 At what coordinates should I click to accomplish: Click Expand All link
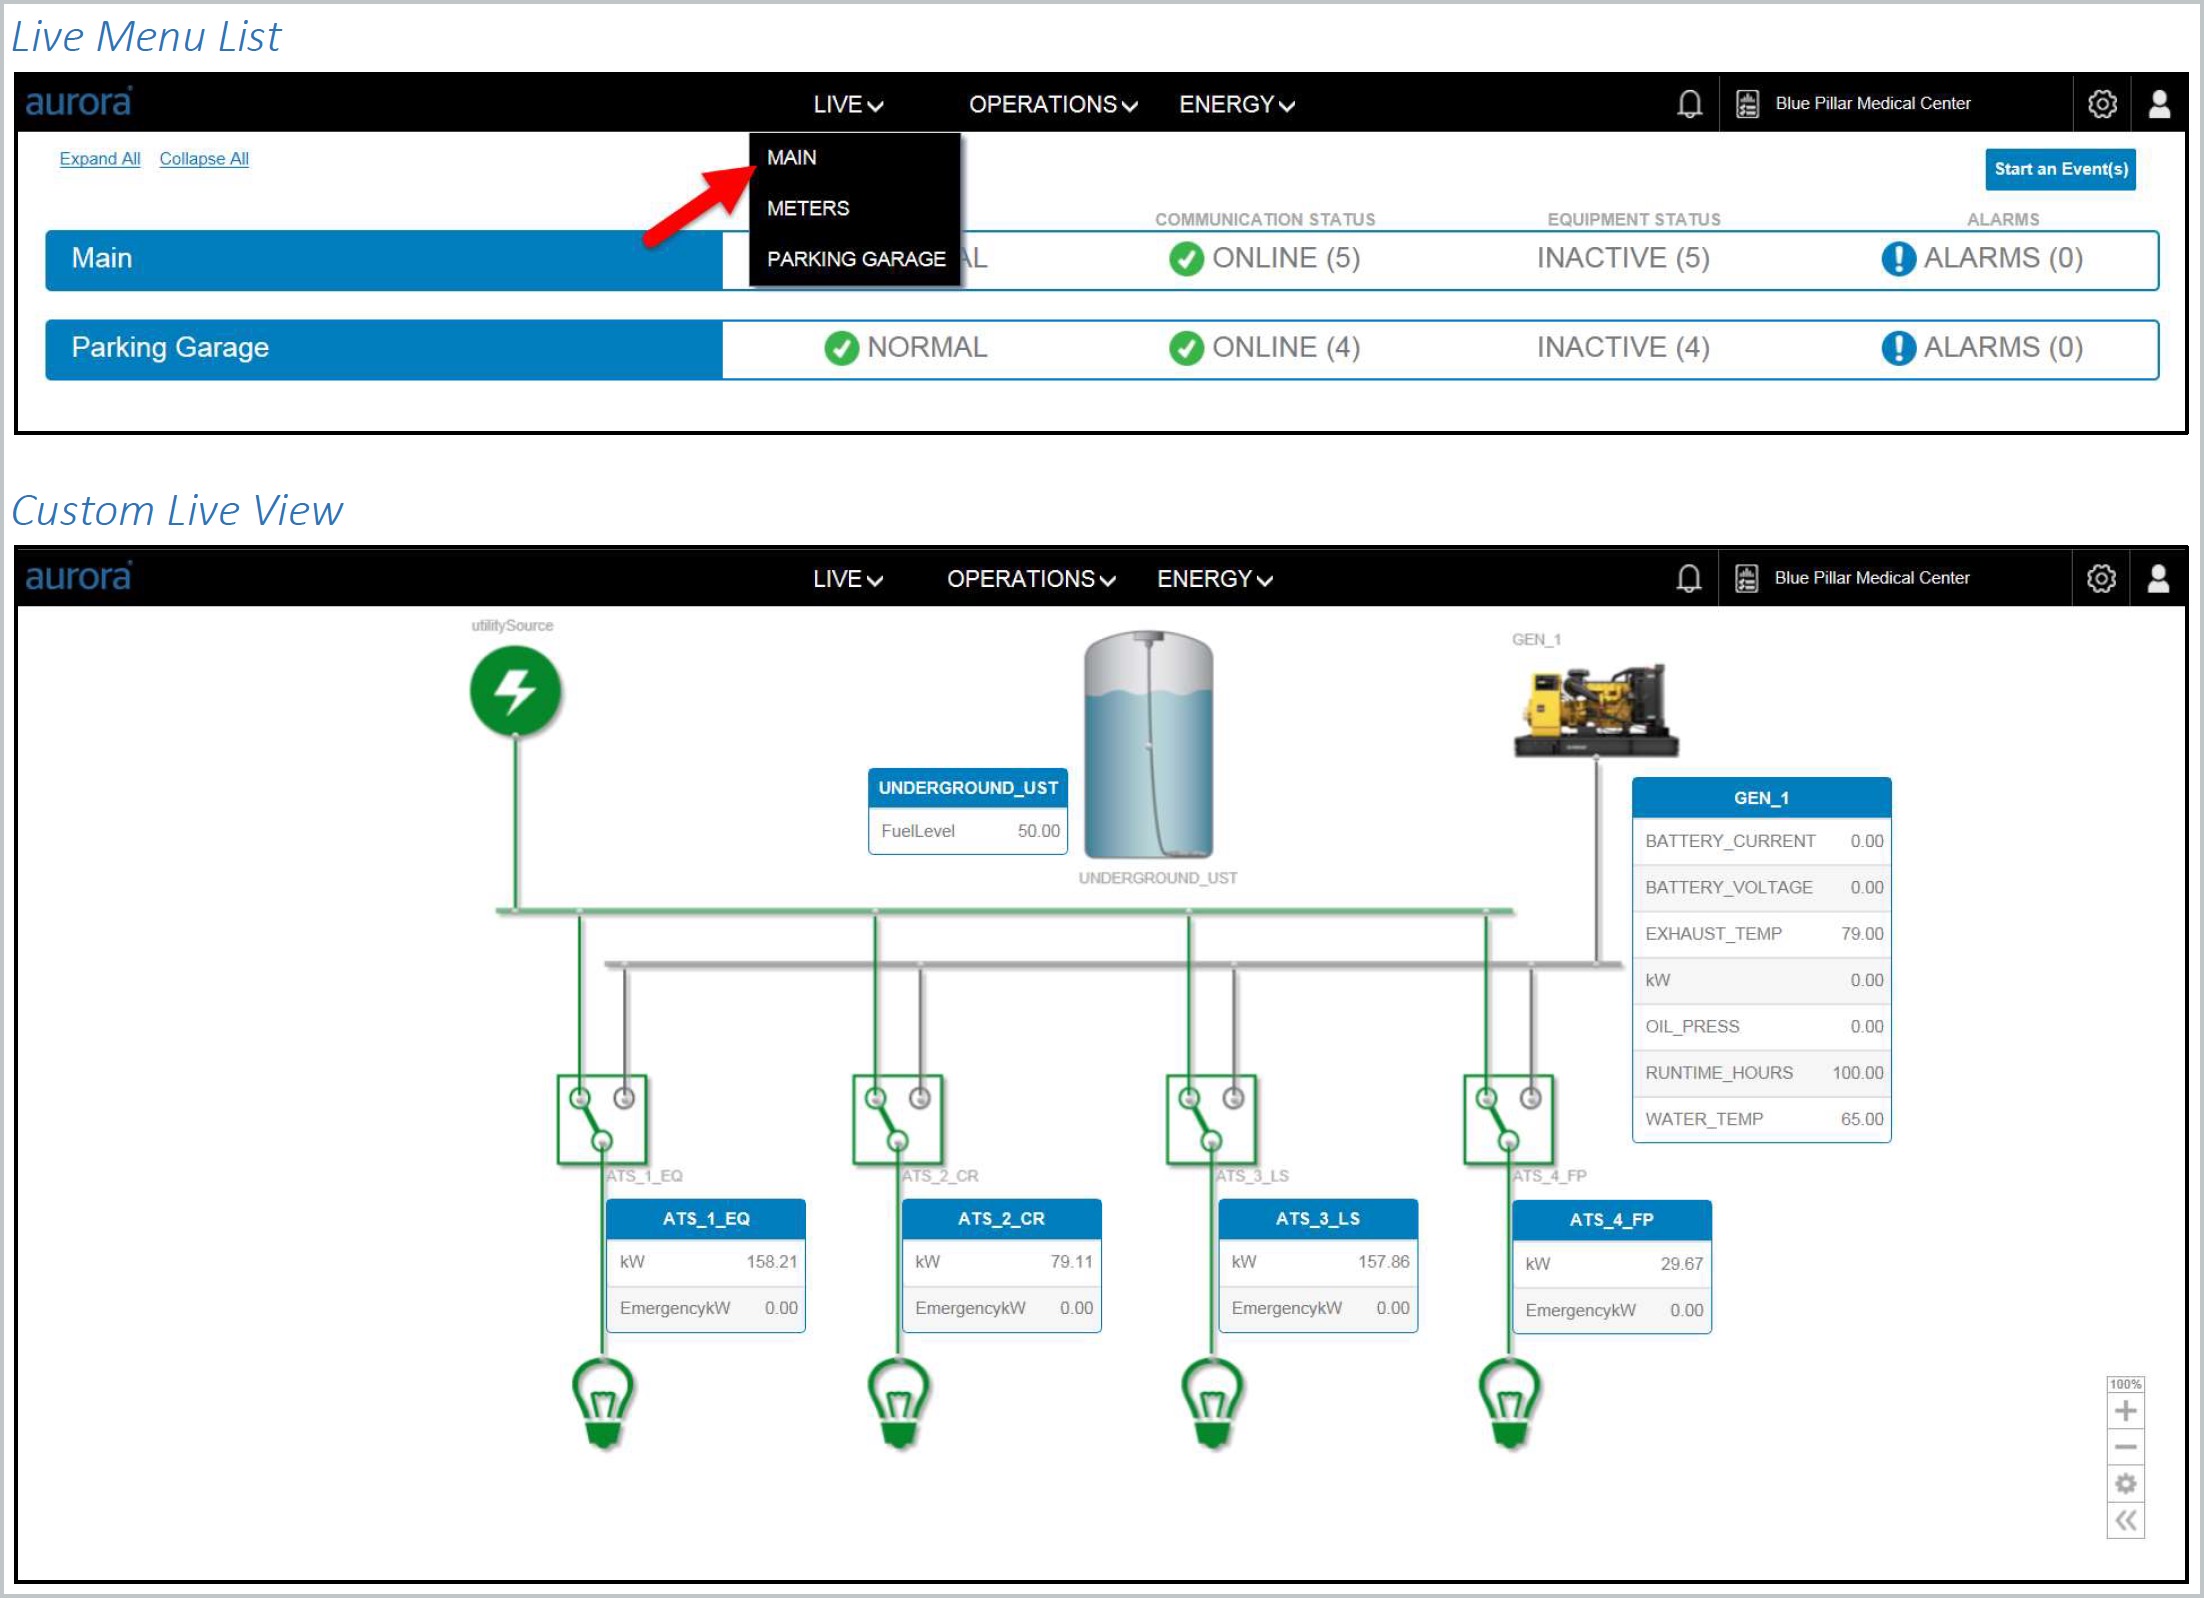tap(99, 159)
